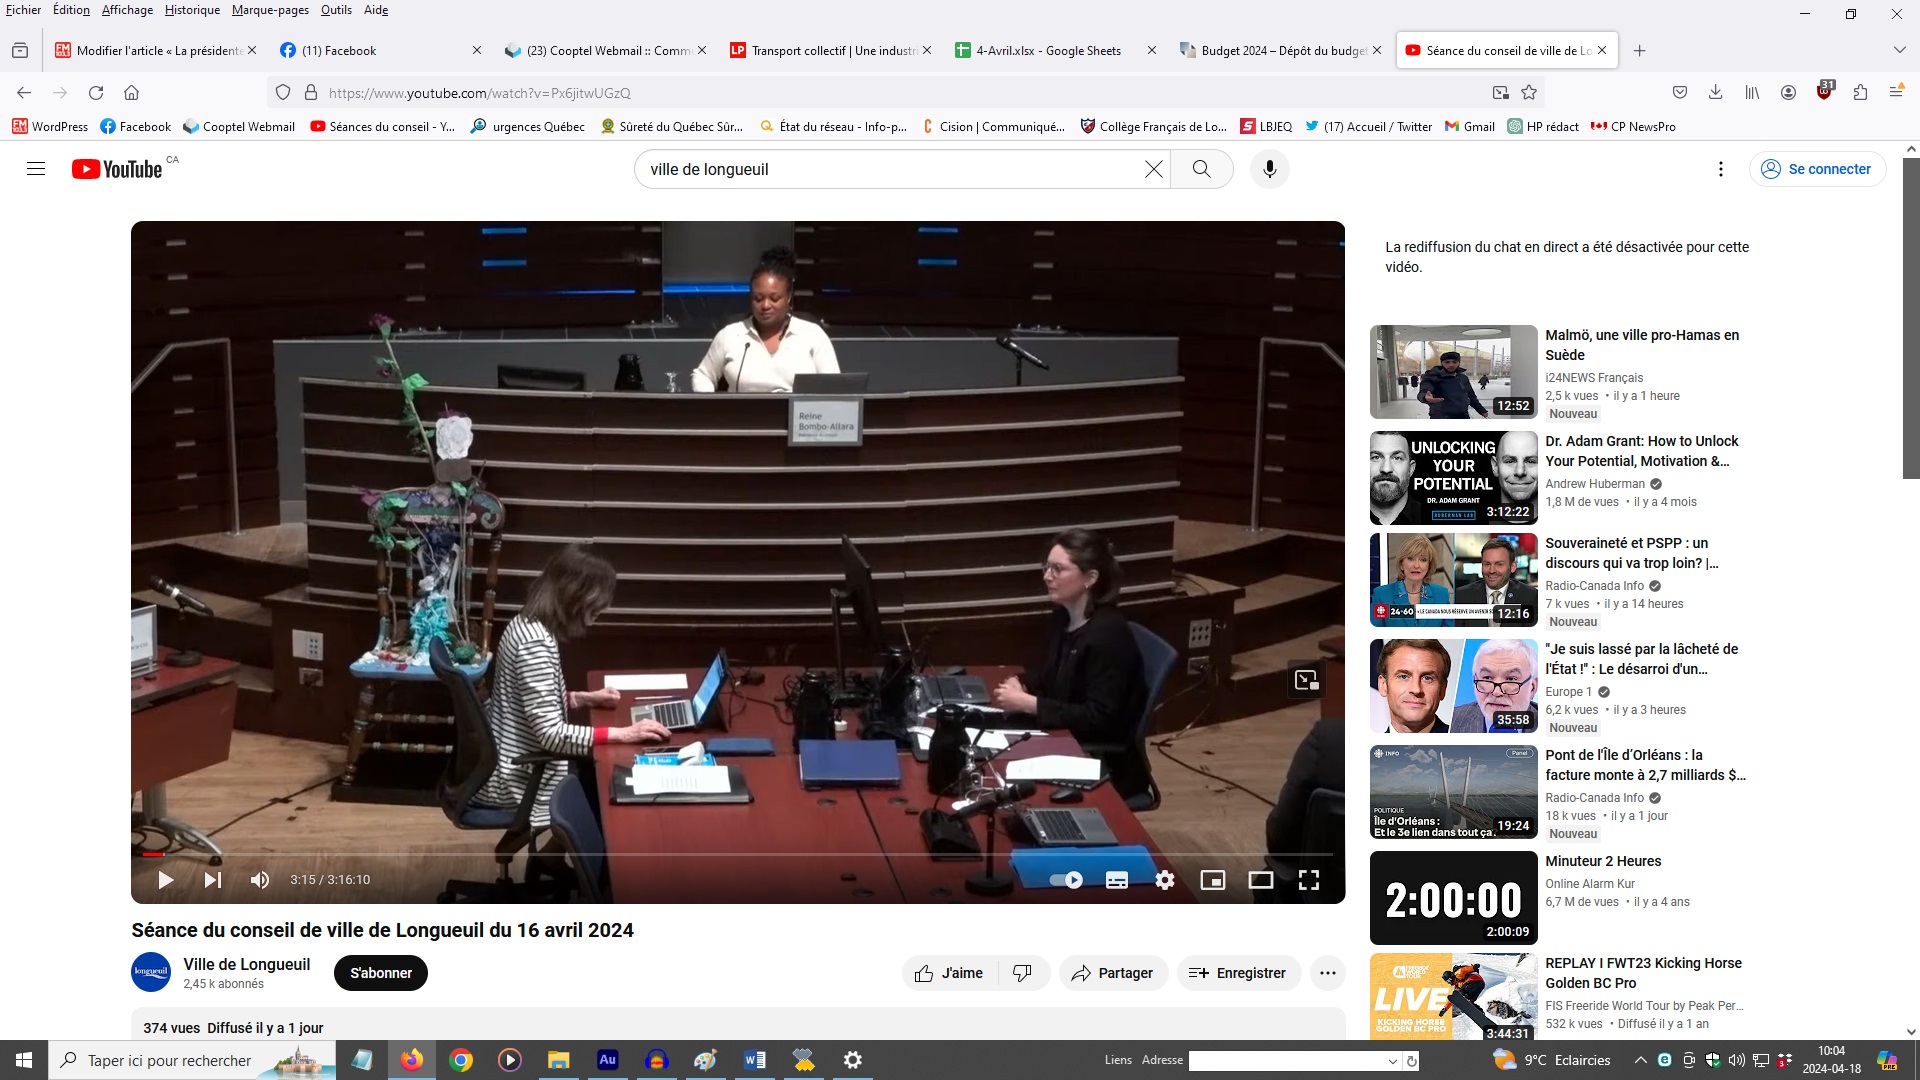This screenshot has height=1080, width=1920.
Task: Click the voice search microphone
Action: point(1269,169)
